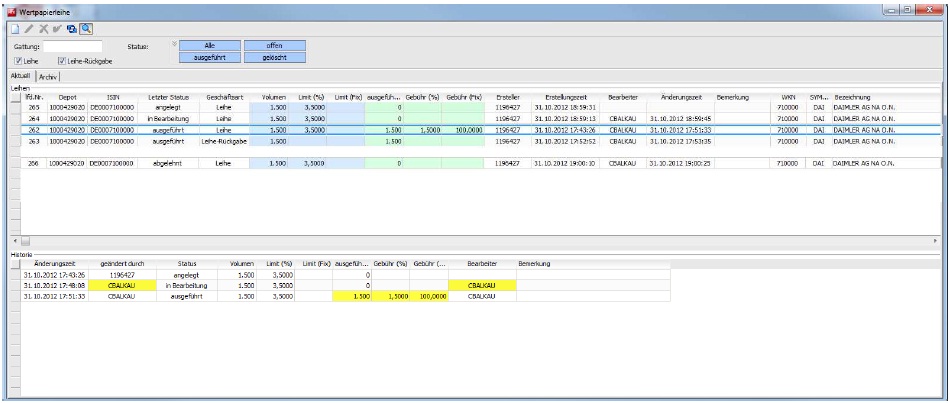Switch to the Aktuell tab
Screen dimensions: 950x403
(21, 76)
